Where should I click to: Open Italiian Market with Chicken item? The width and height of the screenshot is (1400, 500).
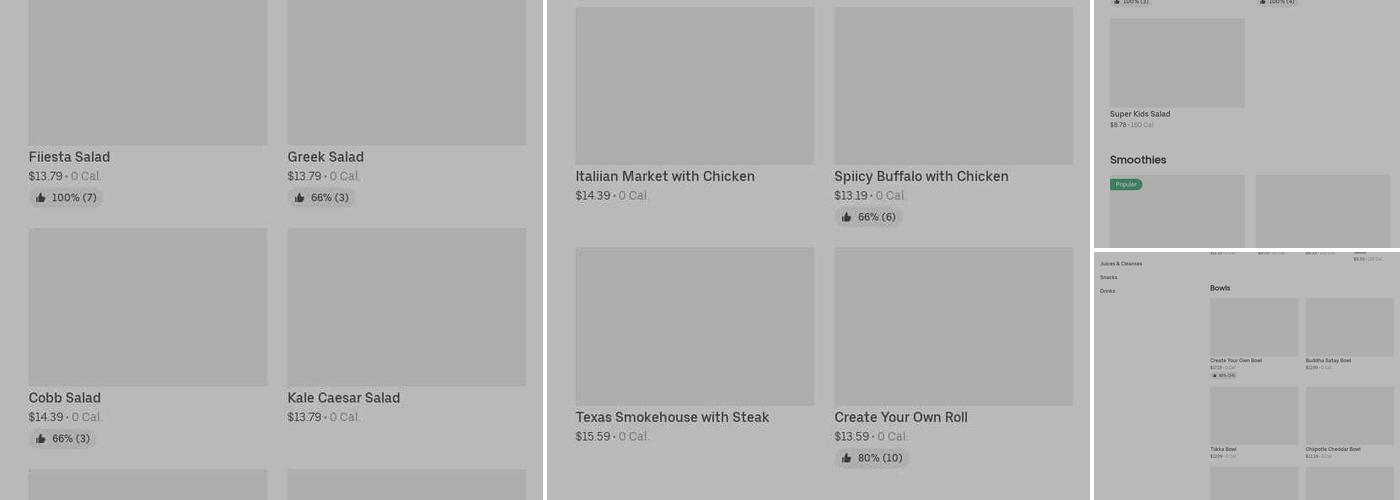pyautogui.click(x=664, y=177)
